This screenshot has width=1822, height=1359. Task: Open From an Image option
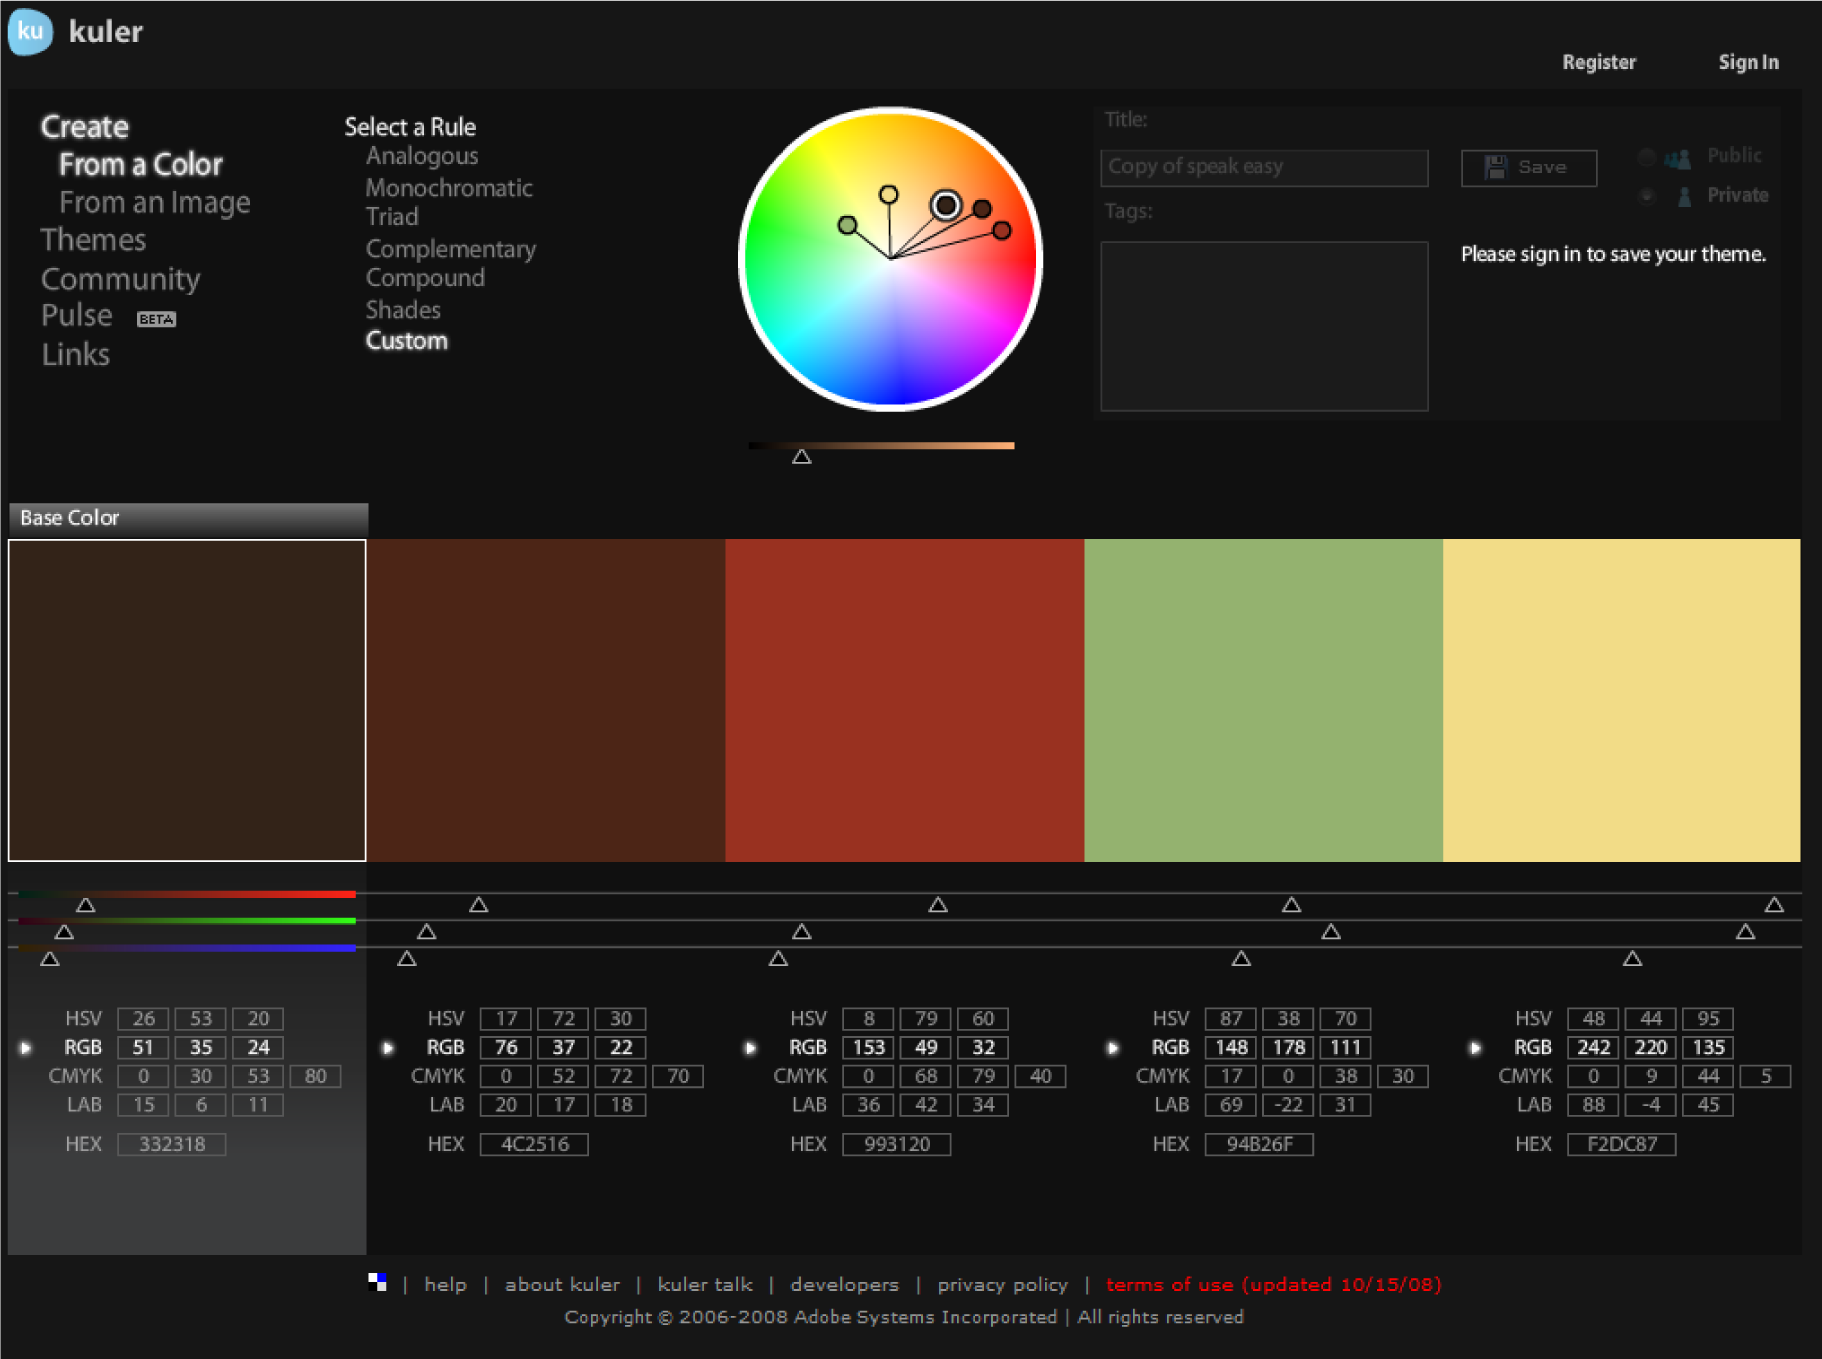pos(154,202)
